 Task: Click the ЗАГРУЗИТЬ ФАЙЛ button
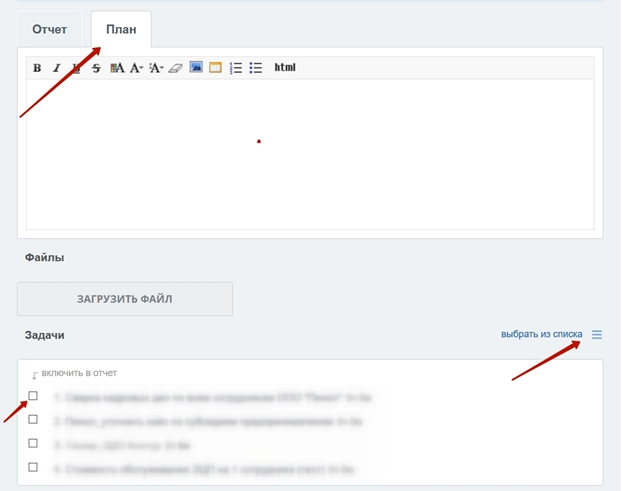tap(125, 298)
